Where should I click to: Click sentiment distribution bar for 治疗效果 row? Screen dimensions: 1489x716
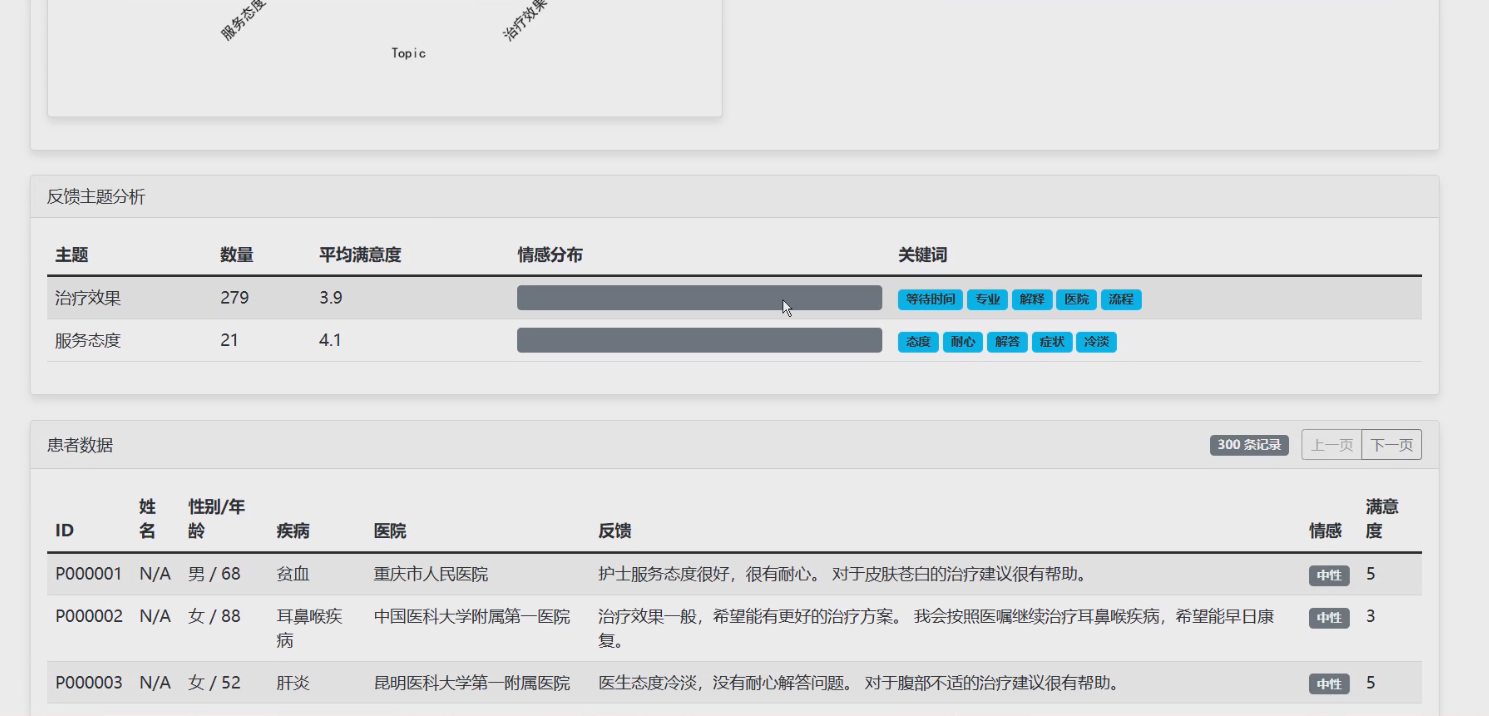[699, 298]
